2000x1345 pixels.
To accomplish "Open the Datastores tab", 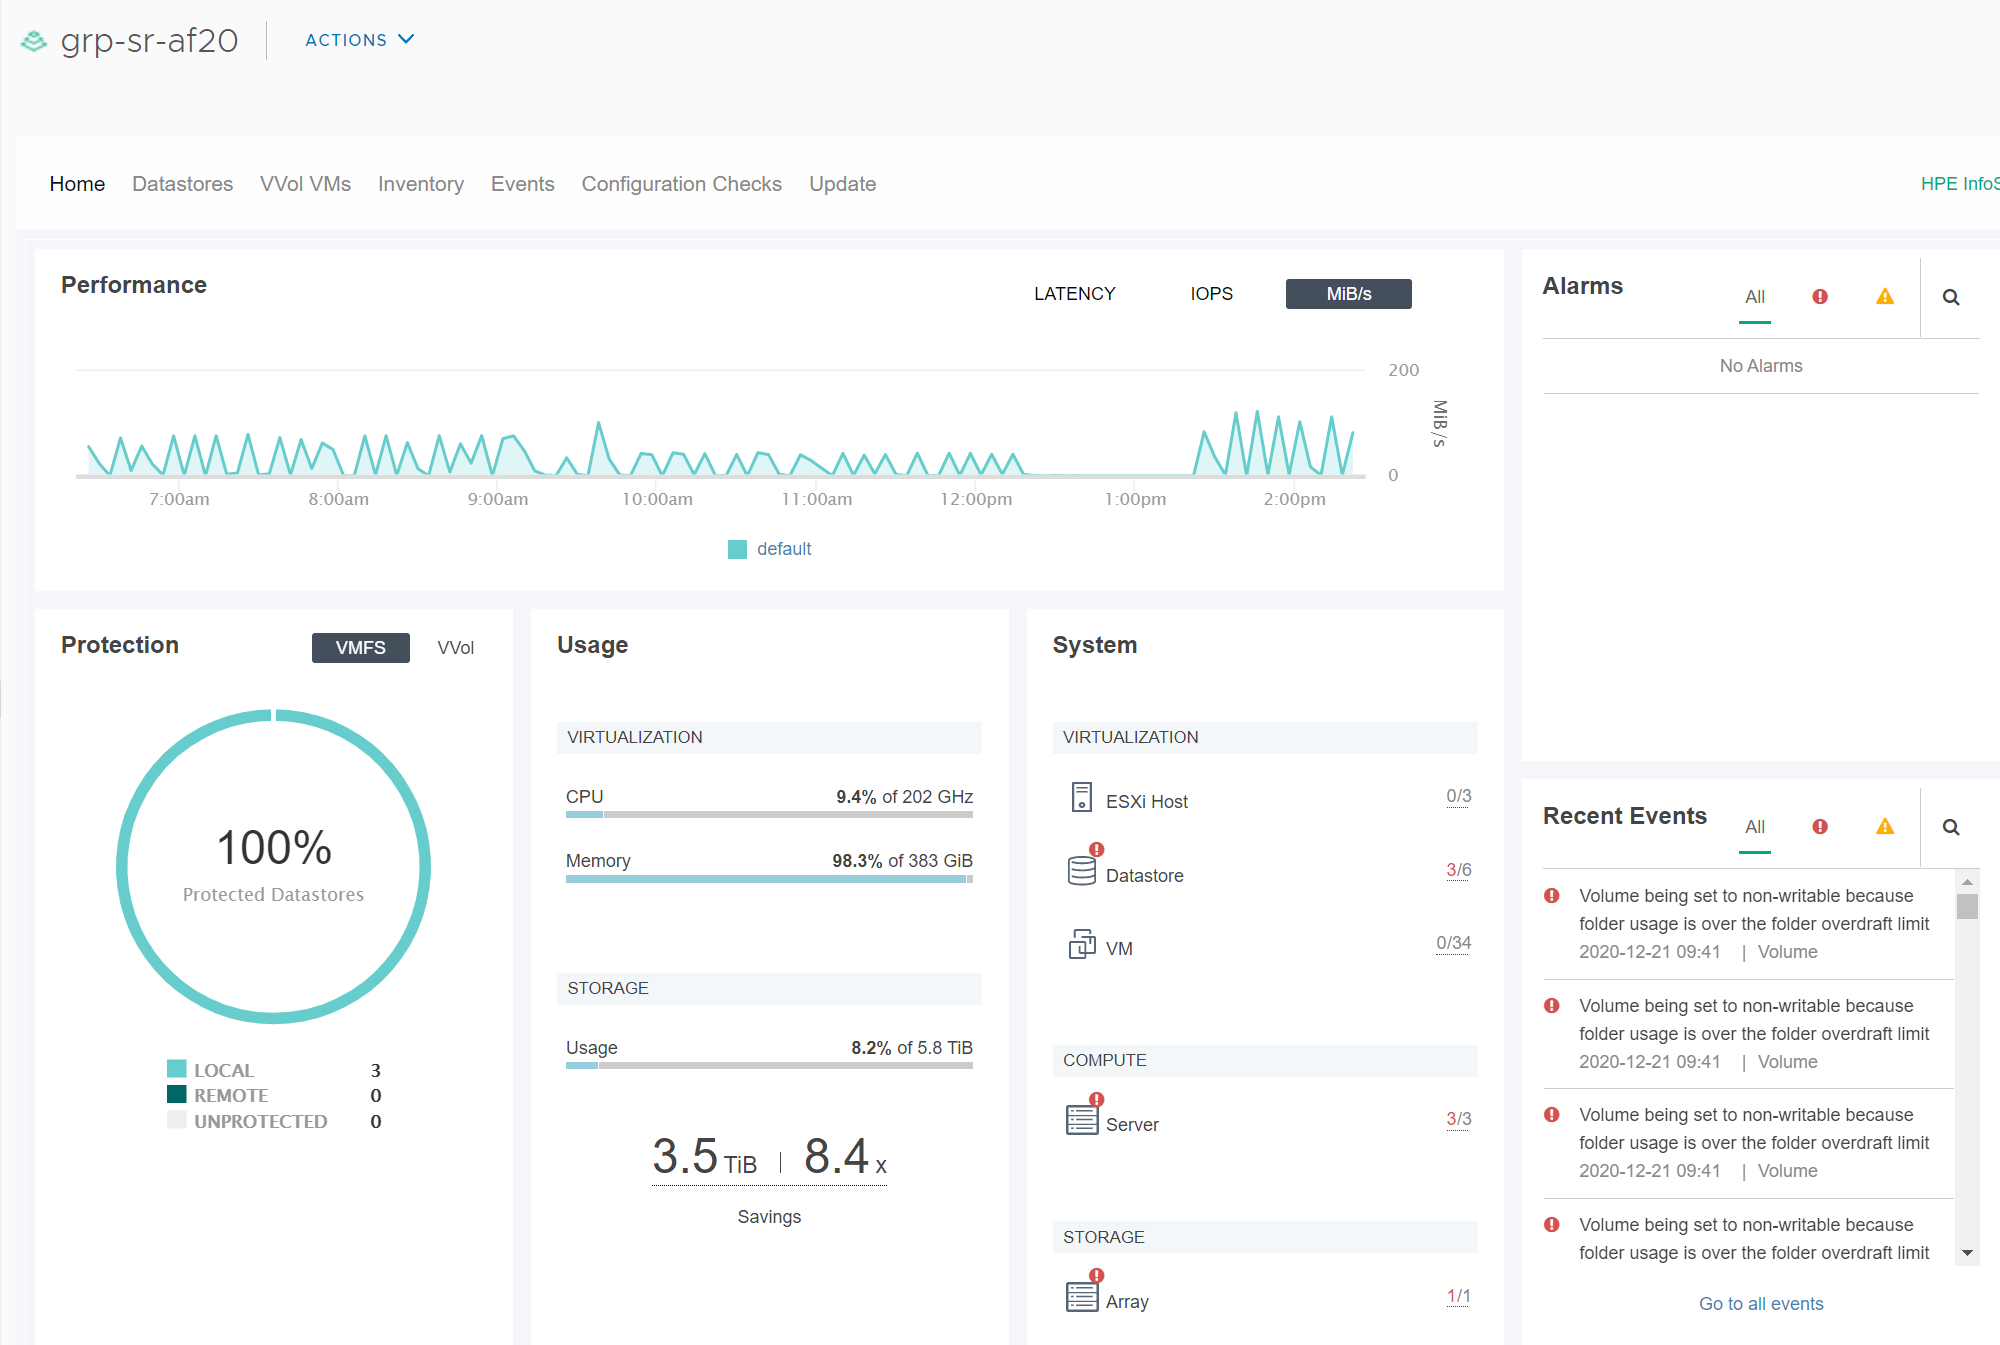I will (182, 184).
